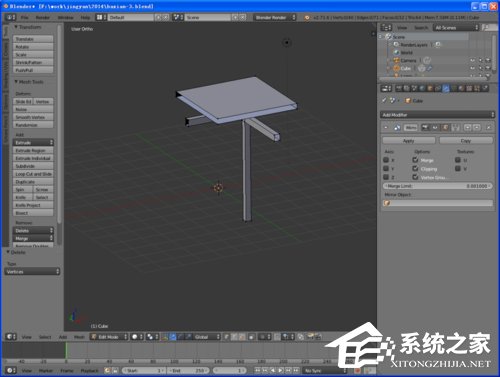Open the Merge dropdown in Remove section
The height and width of the screenshot is (377, 500).
tap(33, 238)
